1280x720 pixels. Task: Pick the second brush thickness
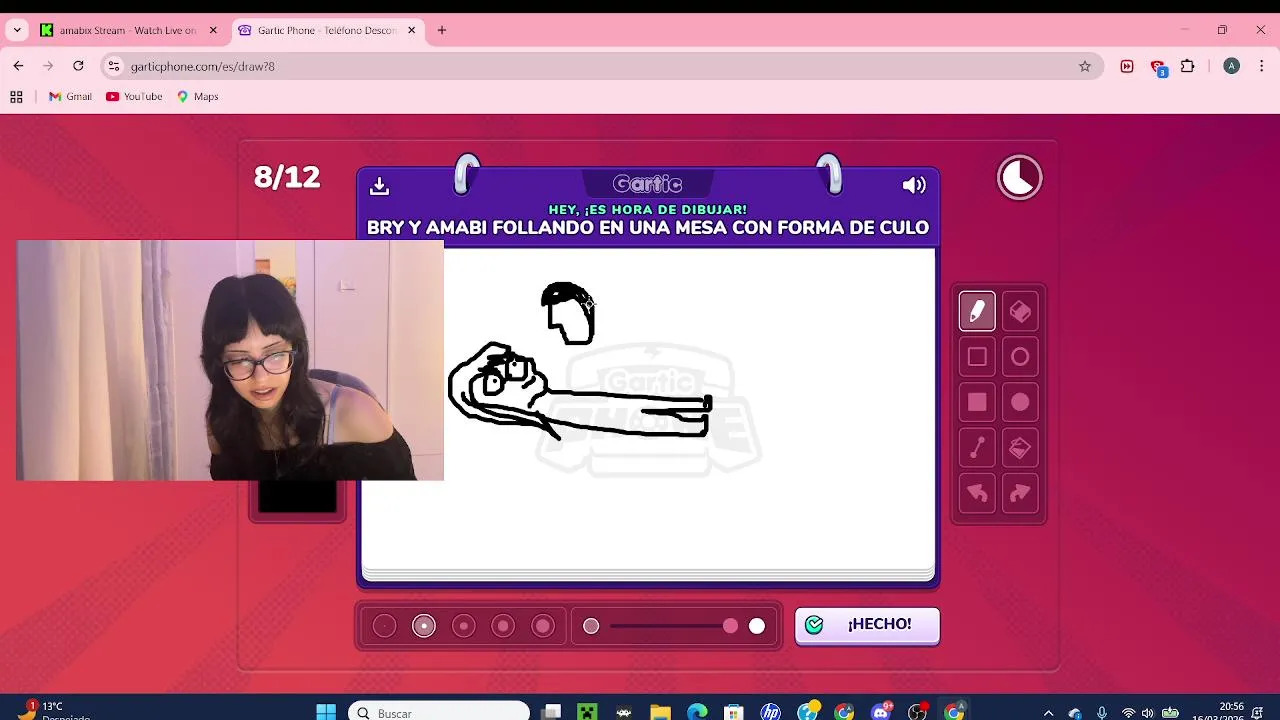click(x=424, y=626)
